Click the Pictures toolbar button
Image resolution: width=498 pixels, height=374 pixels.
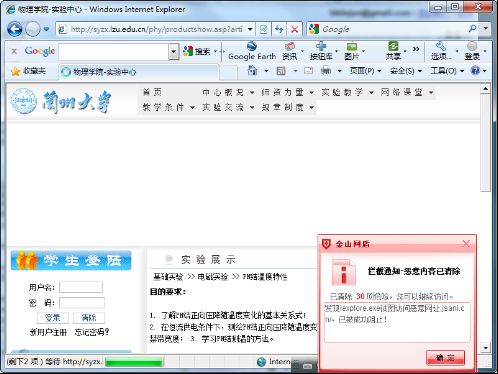pyautogui.click(x=352, y=51)
